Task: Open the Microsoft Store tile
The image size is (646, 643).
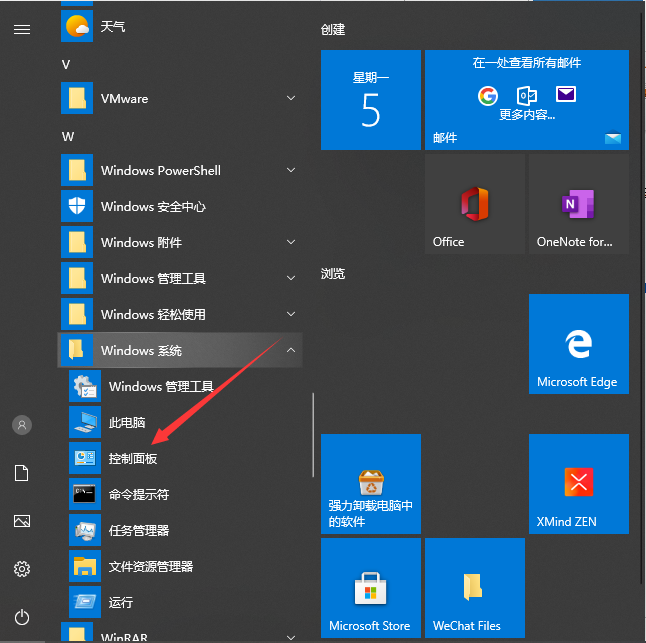Action: 370,588
